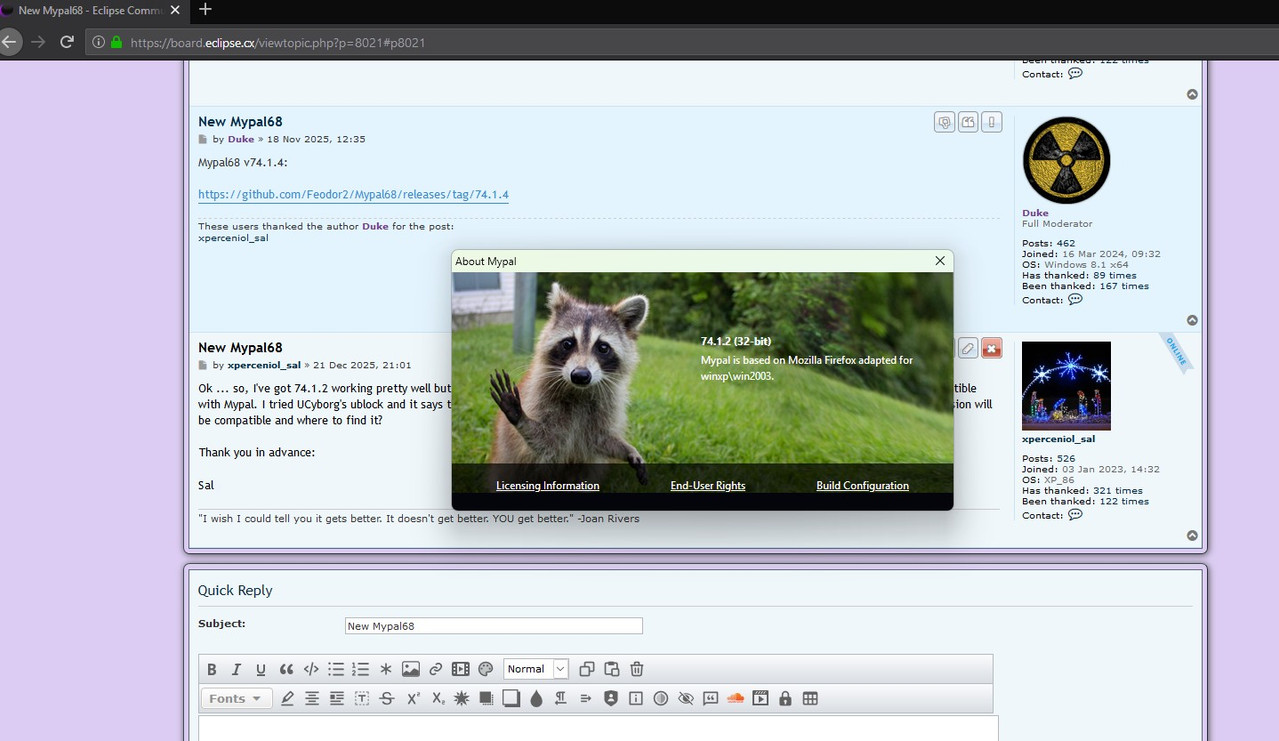Click xperceniol_sal's Christmas lights avatar
Viewport: 1279px width, 741px height.
pos(1066,386)
